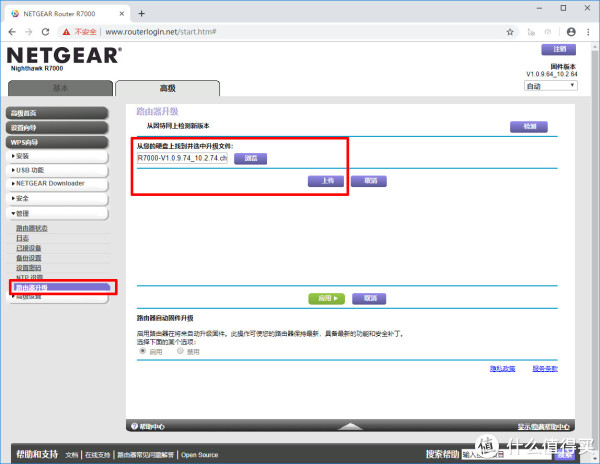
Task: Expand the USB 功能 sidebar section
Action: 57,170
